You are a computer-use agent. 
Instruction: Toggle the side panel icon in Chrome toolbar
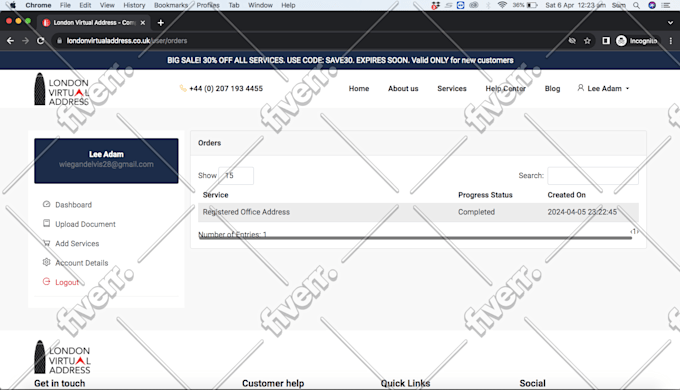click(606, 41)
